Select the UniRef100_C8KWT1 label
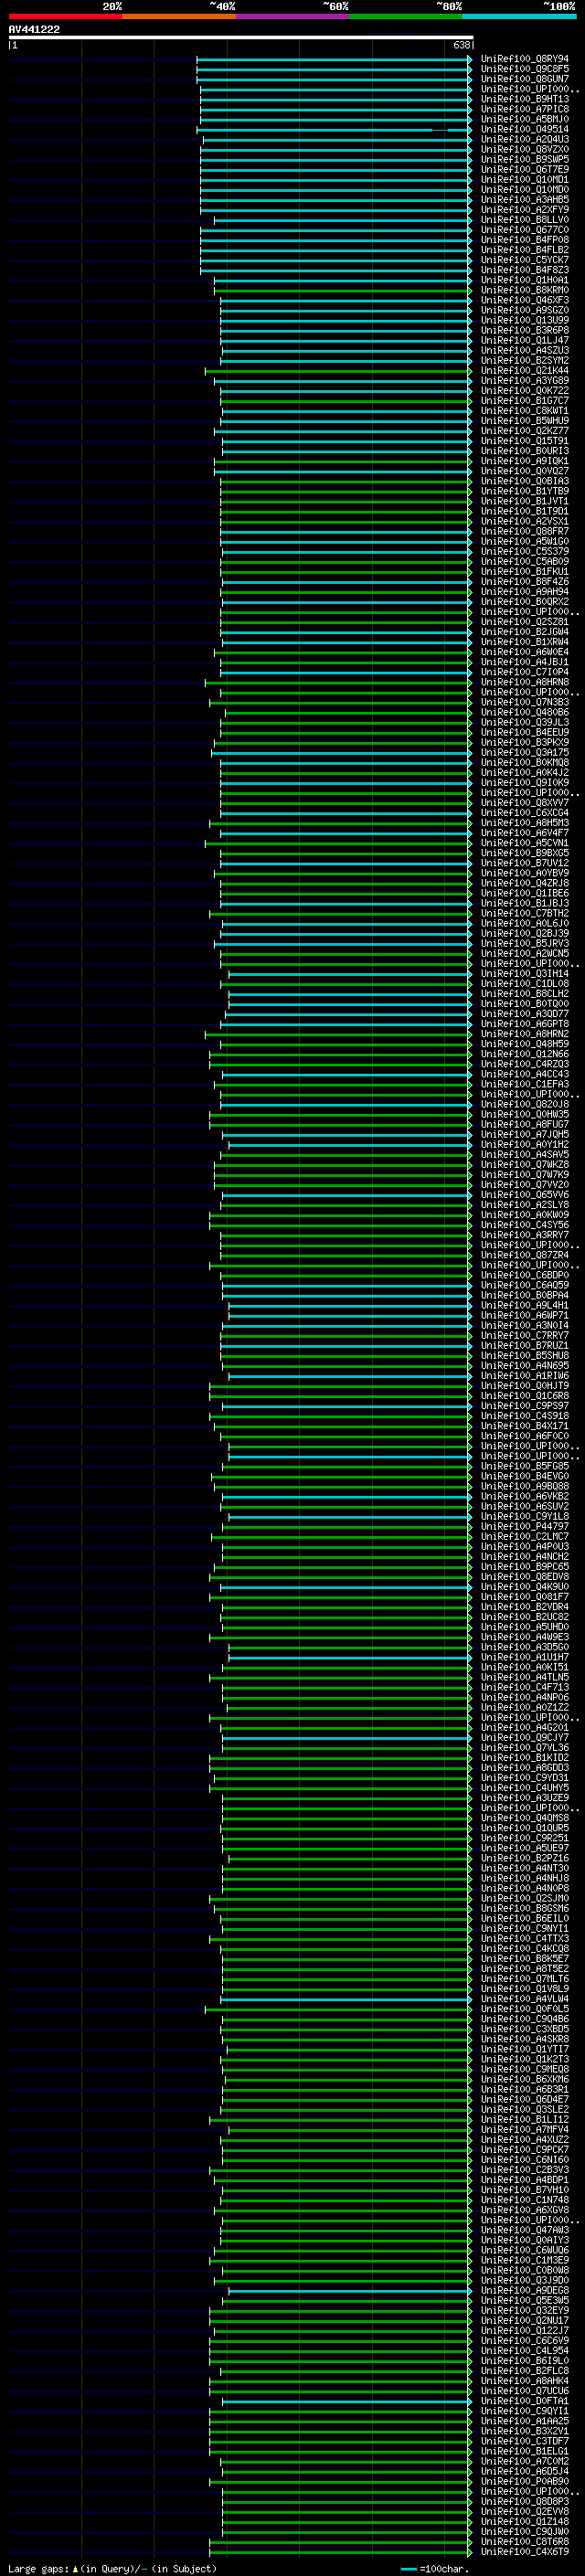 [x=525, y=411]
